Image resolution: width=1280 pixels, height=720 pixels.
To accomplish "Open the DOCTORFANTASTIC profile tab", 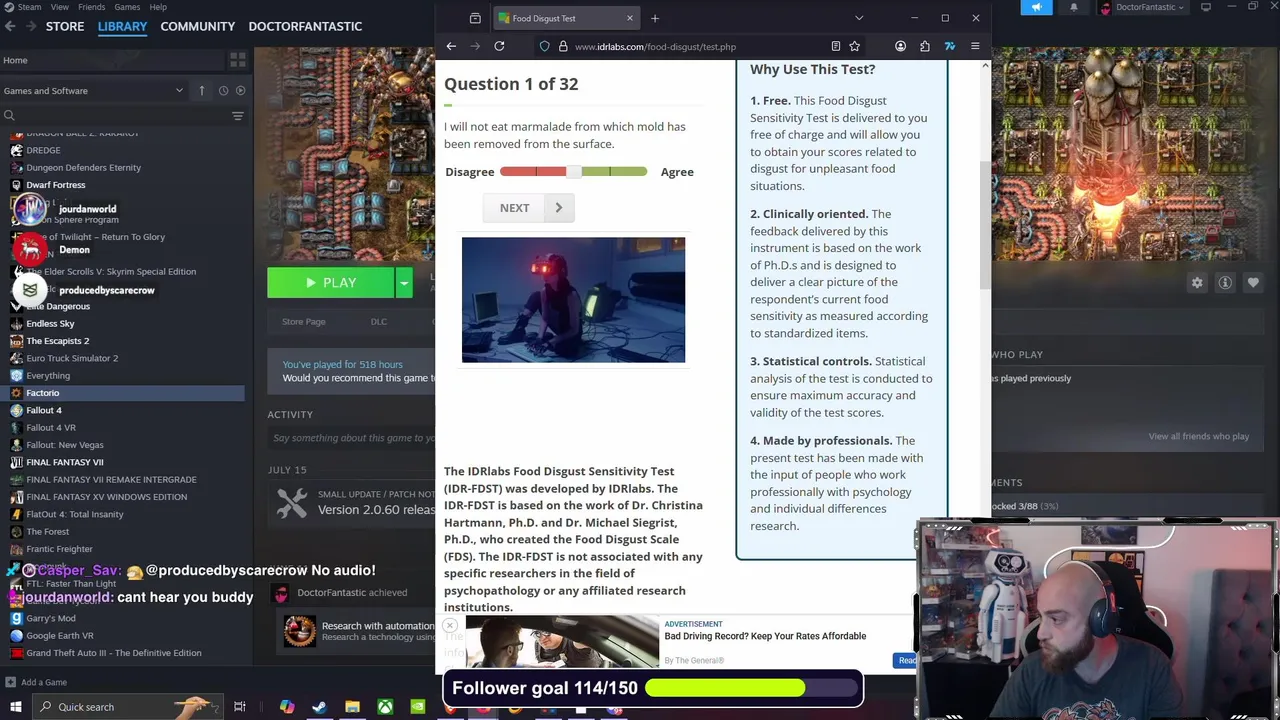I will pyautogui.click(x=305, y=26).
